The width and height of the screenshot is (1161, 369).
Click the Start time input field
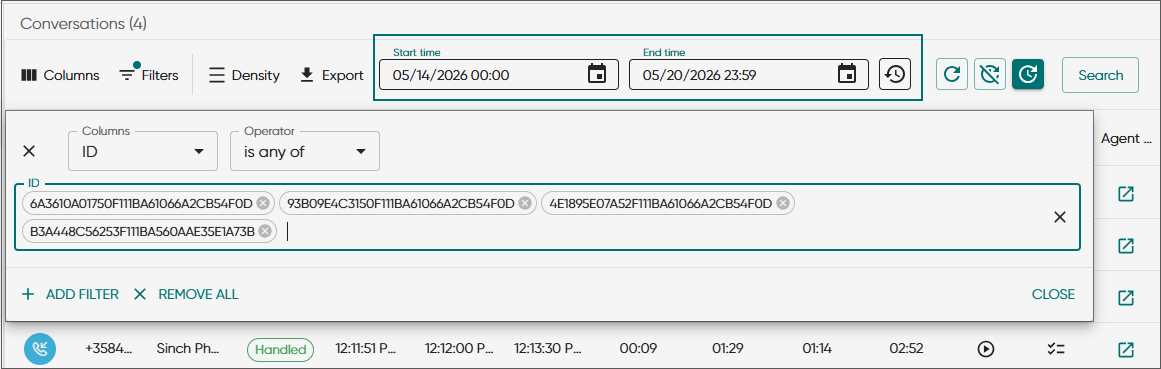(498, 74)
